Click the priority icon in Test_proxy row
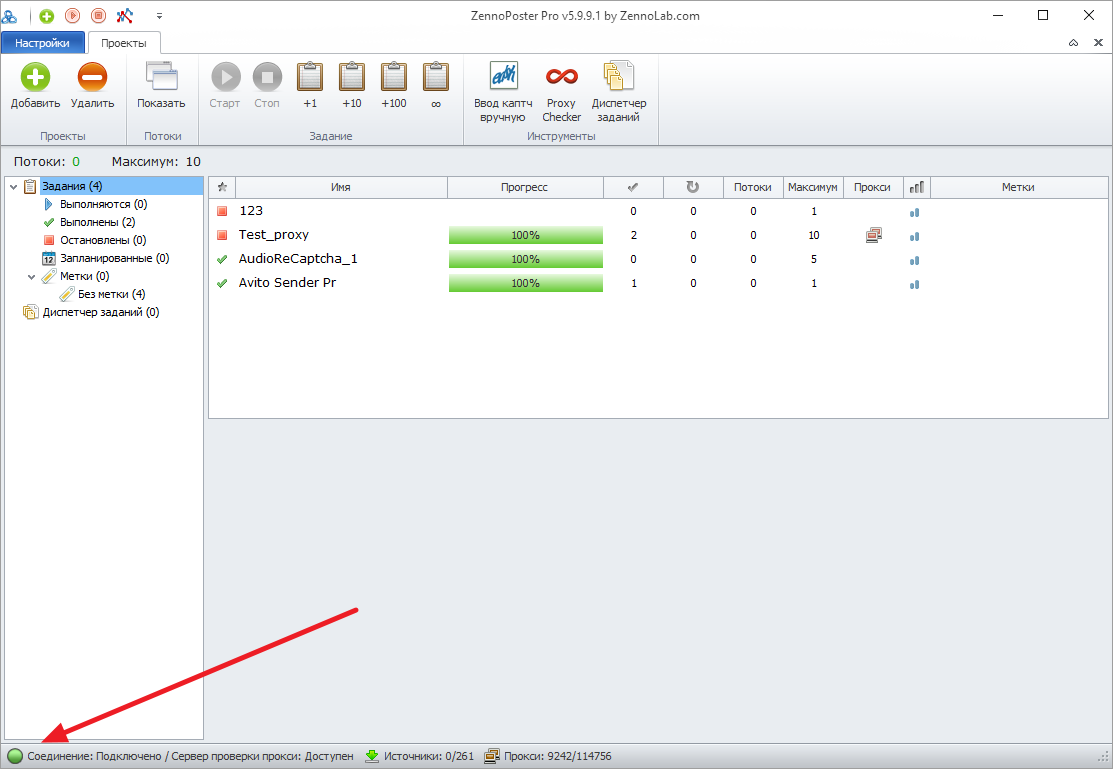This screenshot has width=1113, height=769. [x=914, y=236]
